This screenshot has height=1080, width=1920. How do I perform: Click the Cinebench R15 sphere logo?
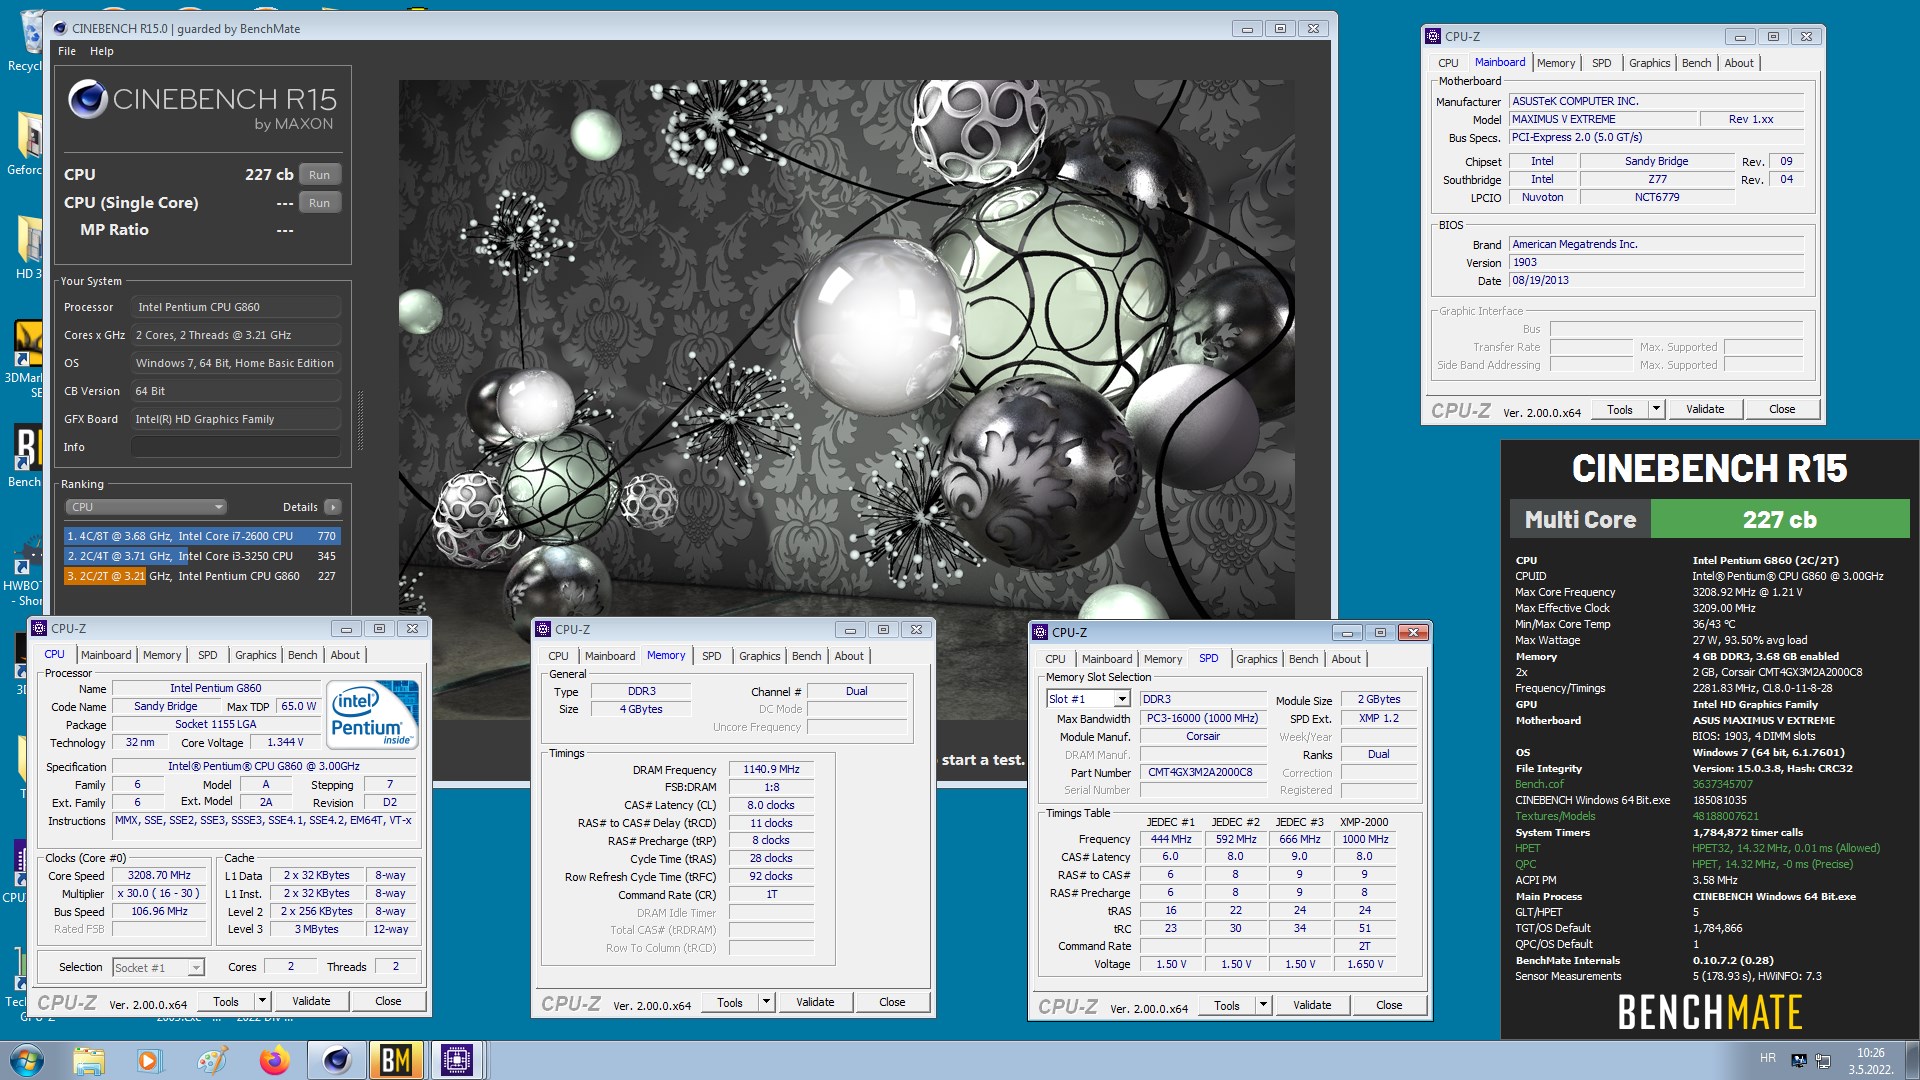(88, 100)
